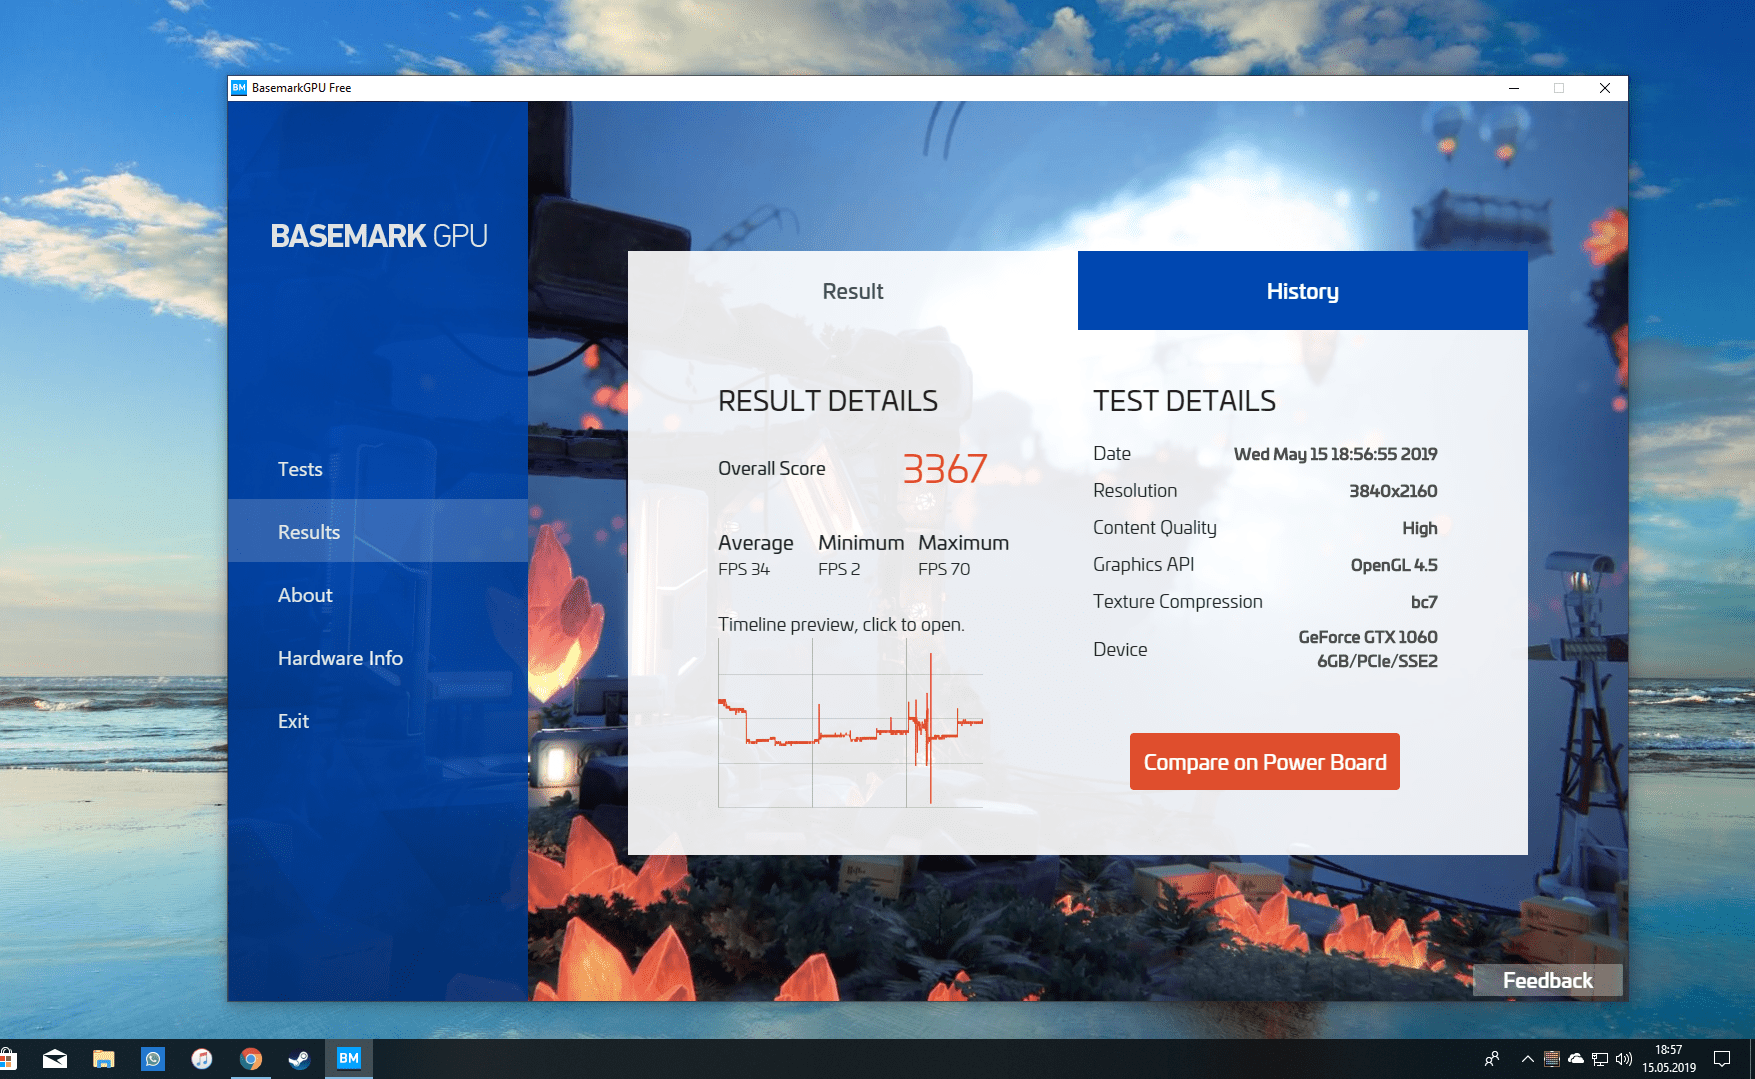Switch to the Result tab

(x=853, y=291)
